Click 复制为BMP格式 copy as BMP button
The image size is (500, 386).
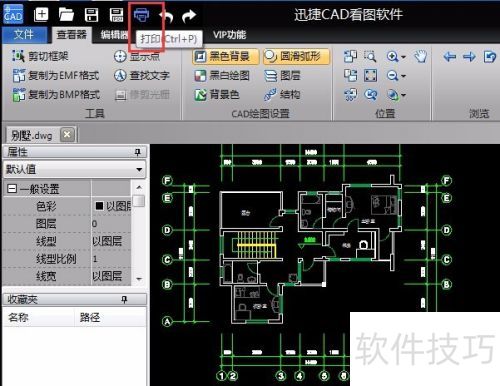pyautogui.click(x=56, y=95)
